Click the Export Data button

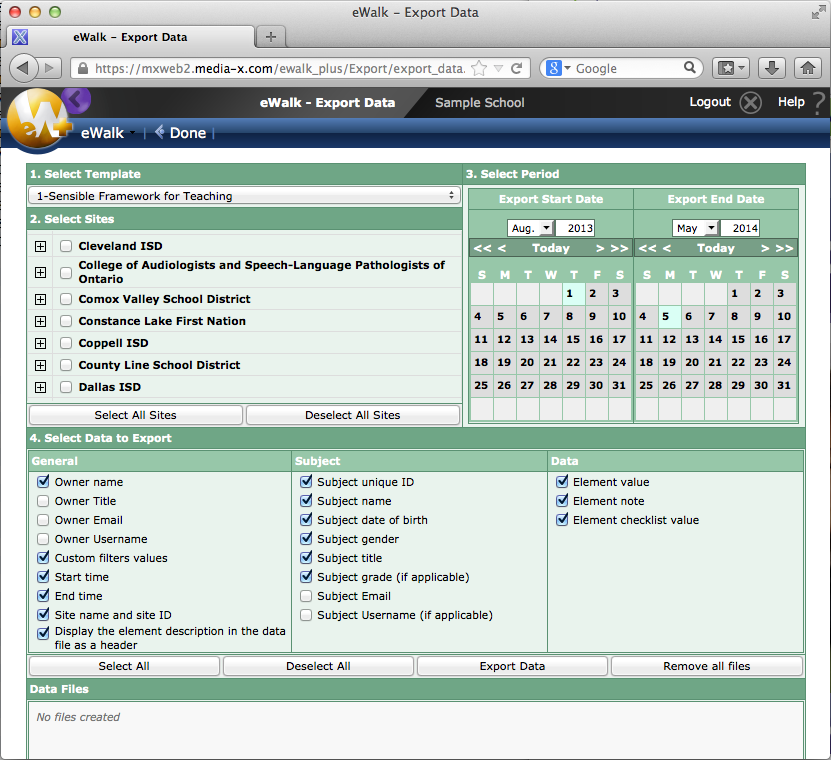512,666
